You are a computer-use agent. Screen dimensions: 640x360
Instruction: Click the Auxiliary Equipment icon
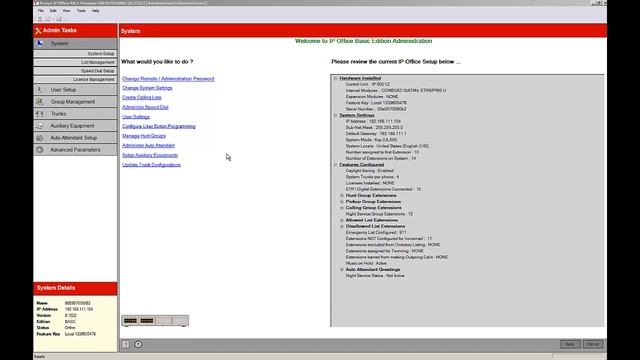(x=40, y=126)
